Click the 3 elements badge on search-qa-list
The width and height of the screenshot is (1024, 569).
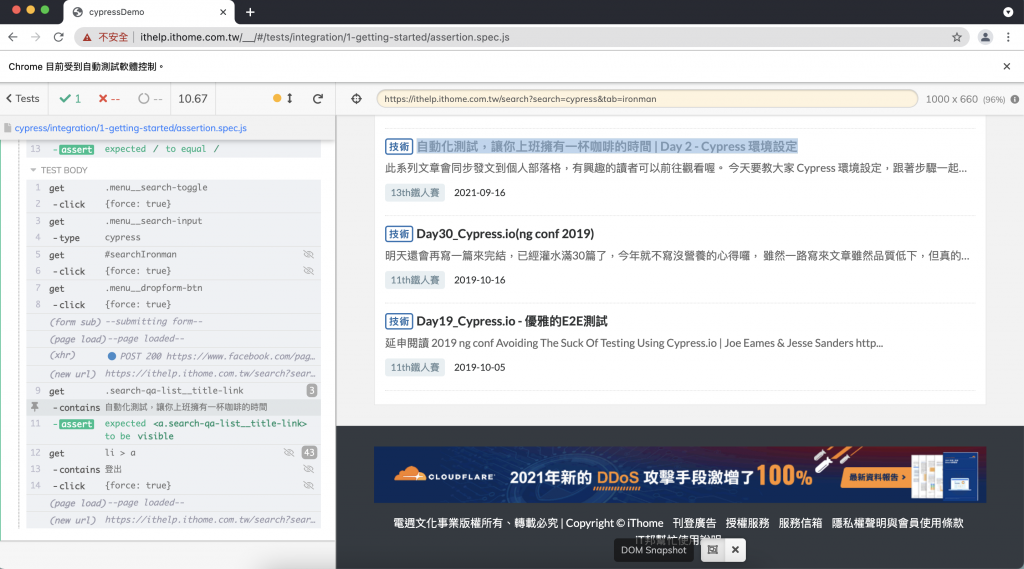click(312, 391)
